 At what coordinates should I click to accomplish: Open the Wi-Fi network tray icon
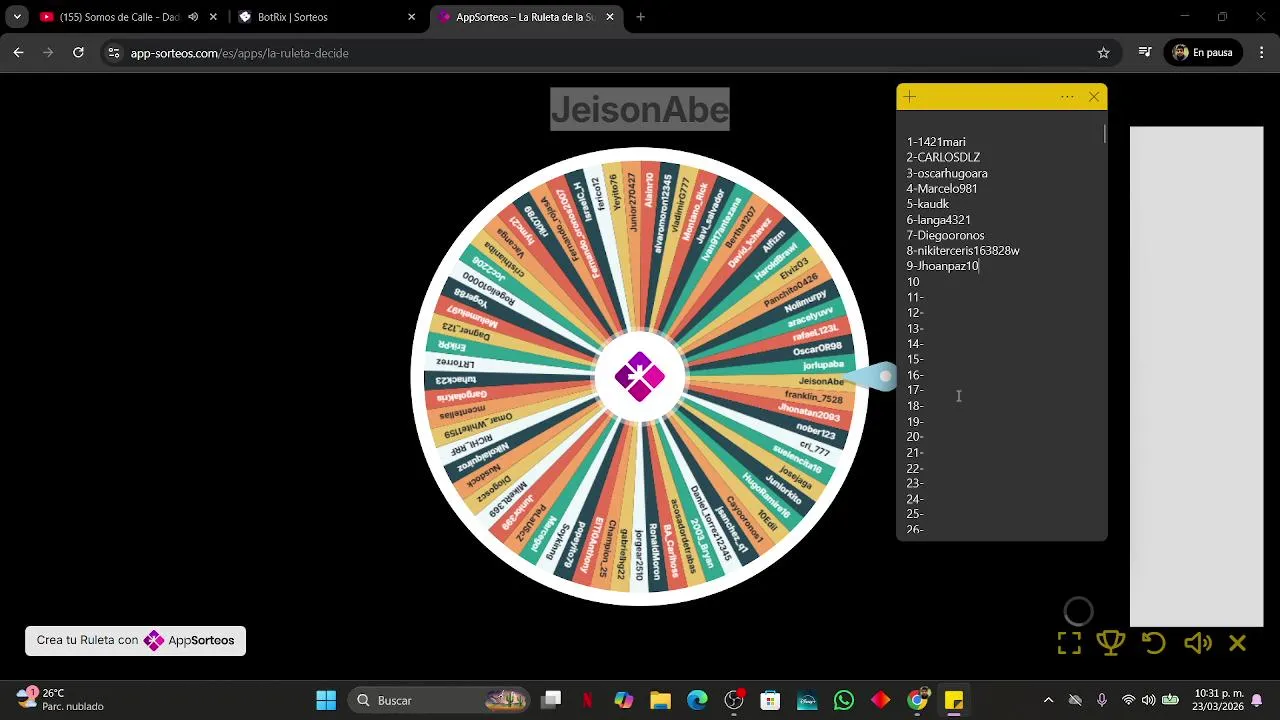tap(1128, 700)
